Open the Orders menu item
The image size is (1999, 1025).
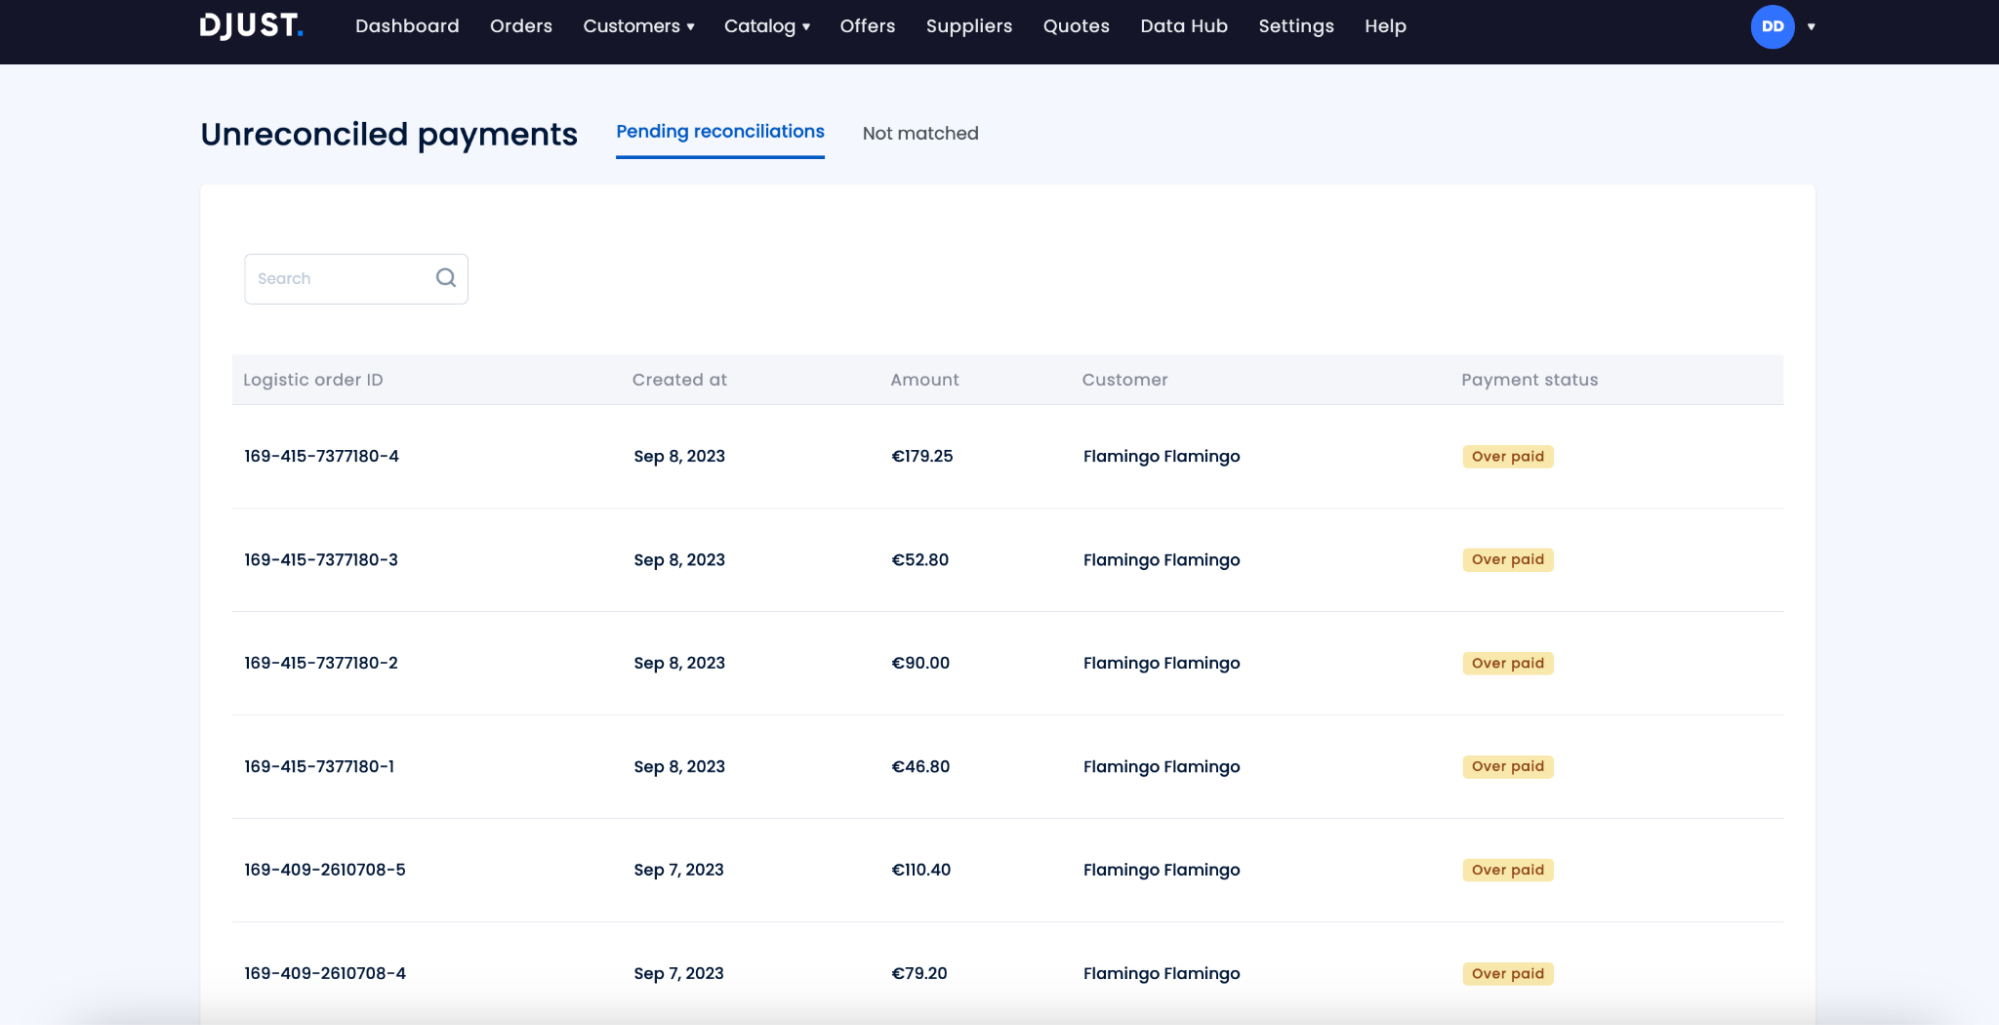click(x=521, y=26)
